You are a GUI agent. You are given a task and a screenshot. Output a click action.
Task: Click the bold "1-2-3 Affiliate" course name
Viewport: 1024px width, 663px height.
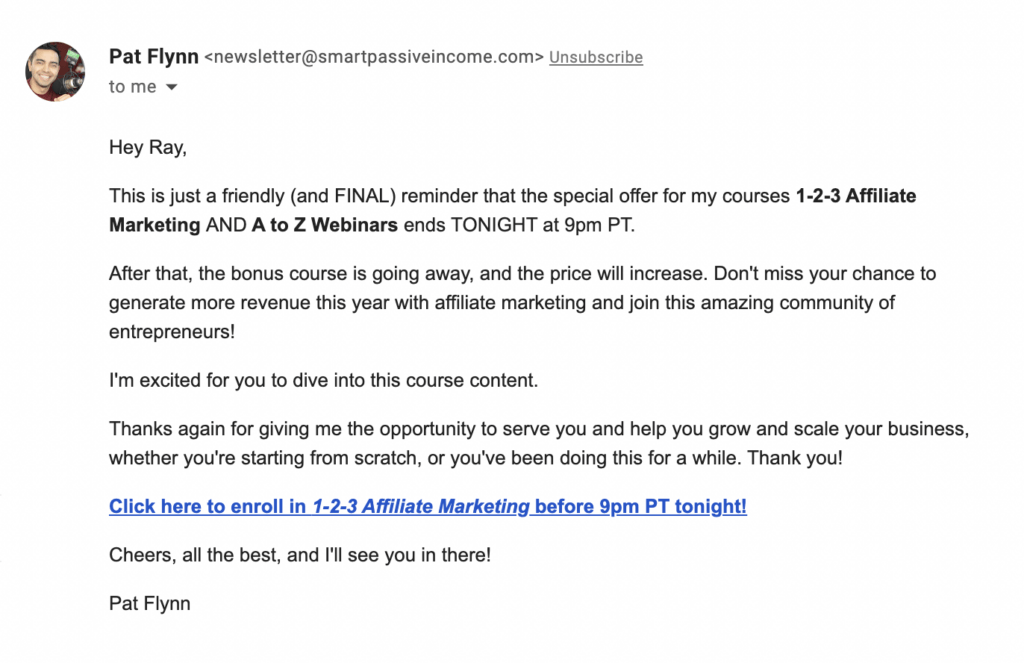[855, 196]
